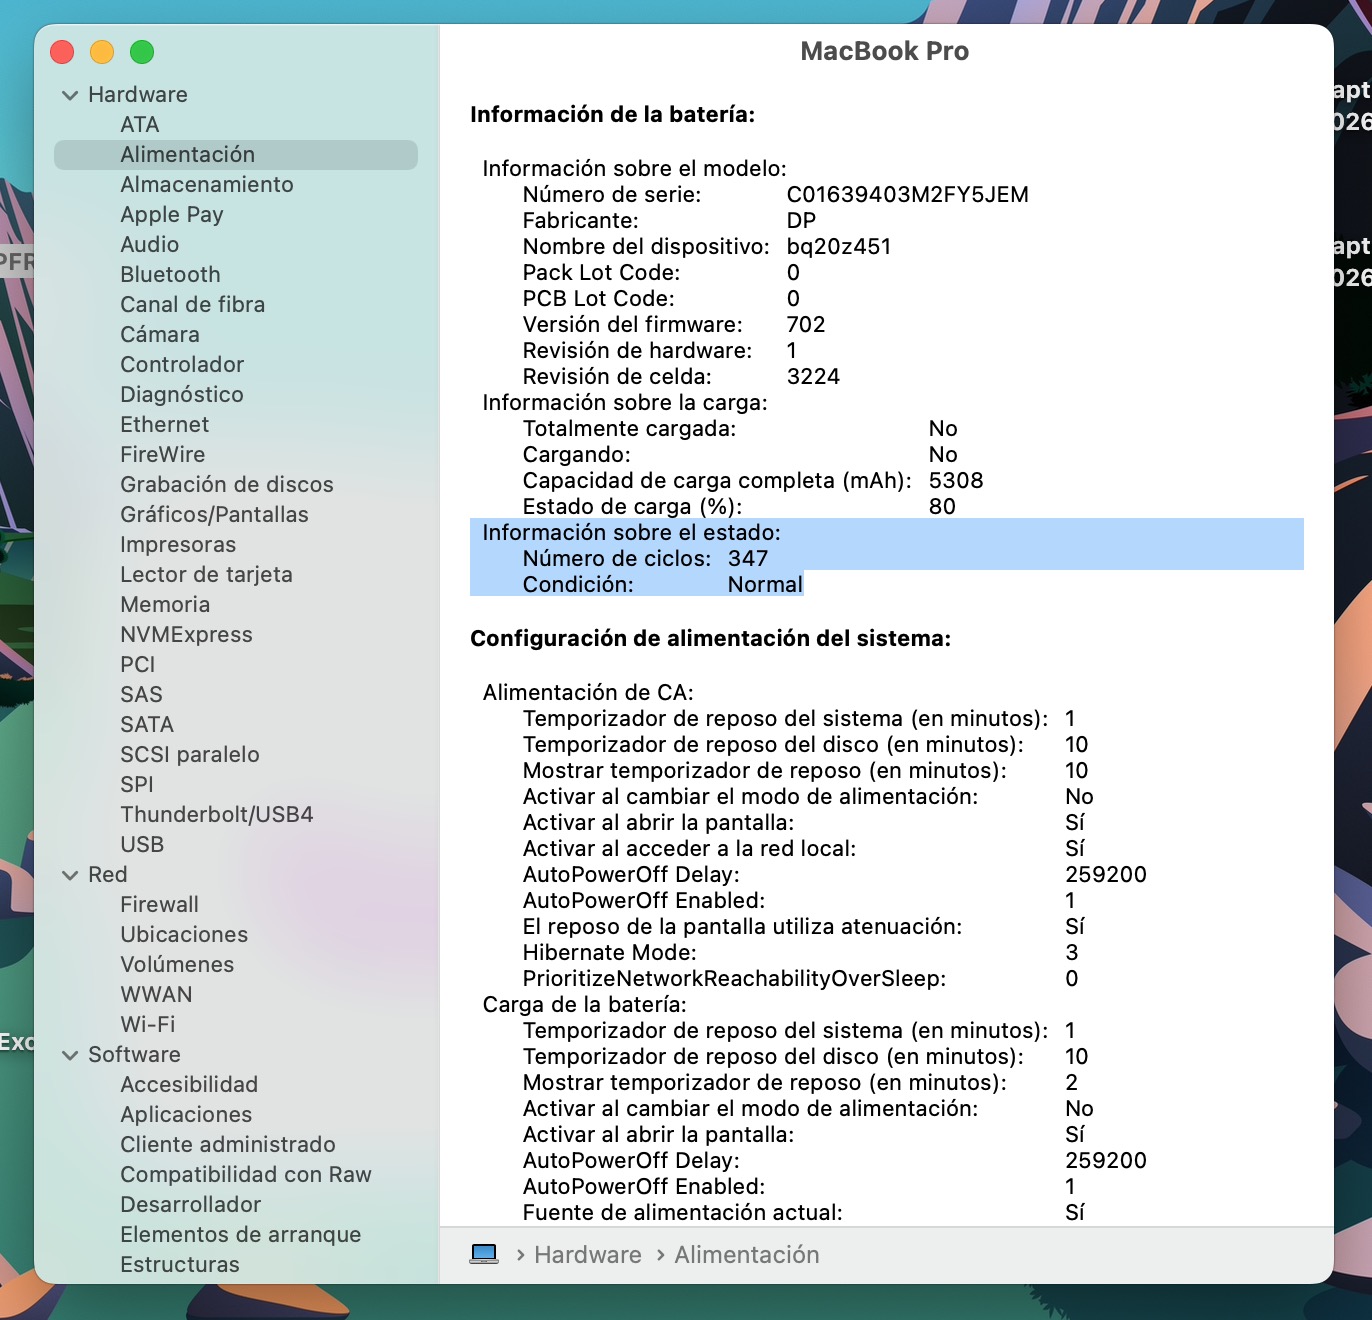Click Hardware in the bottom path bar
This screenshot has width=1372, height=1320.
[x=587, y=1255]
